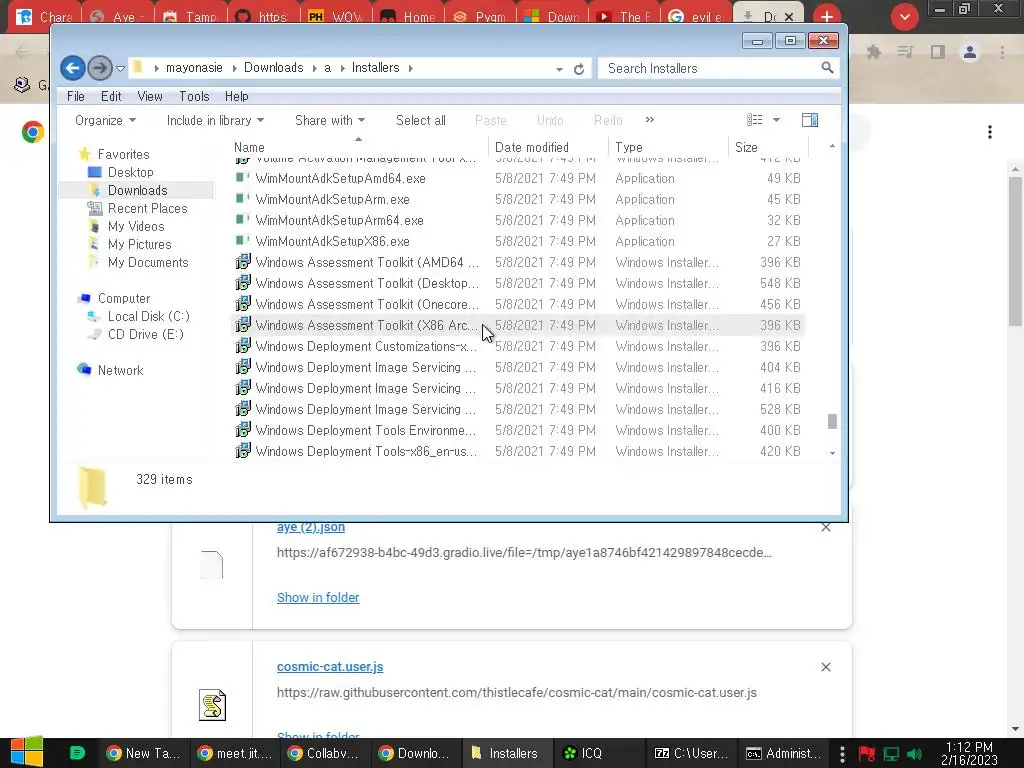The height and width of the screenshot is (768, 1024).
Task: Open the address bar history dropdown
Action: pyautogui.click(x=559, y=69)
